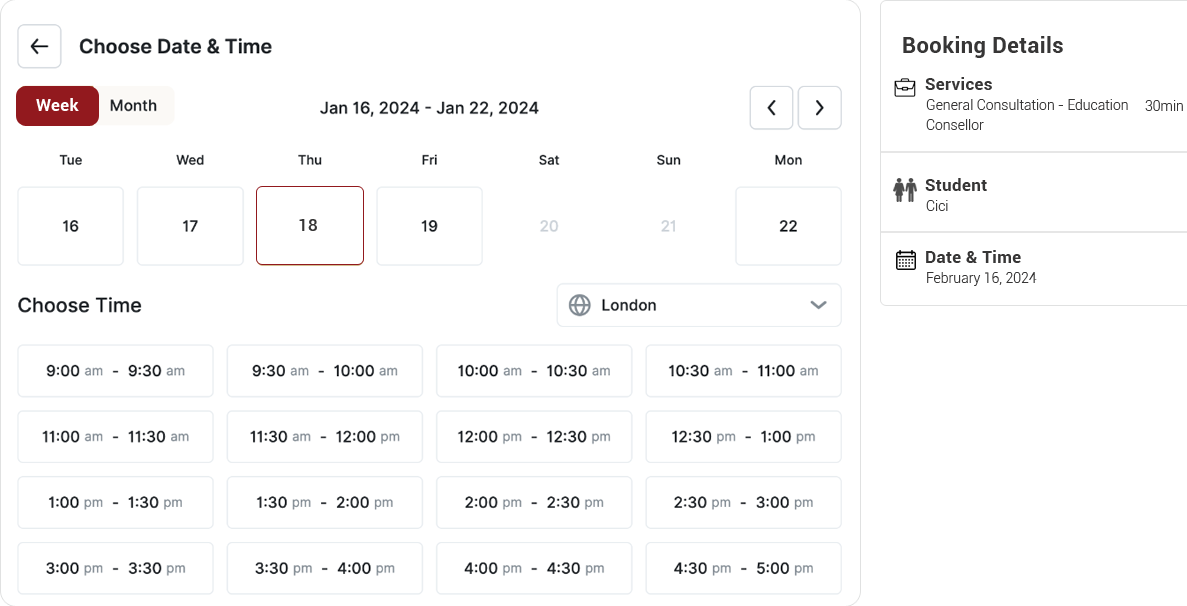Screen dimensions: 1187x606
Task: Select Wednesday the 17th
Action: click(x=190, y=226)
